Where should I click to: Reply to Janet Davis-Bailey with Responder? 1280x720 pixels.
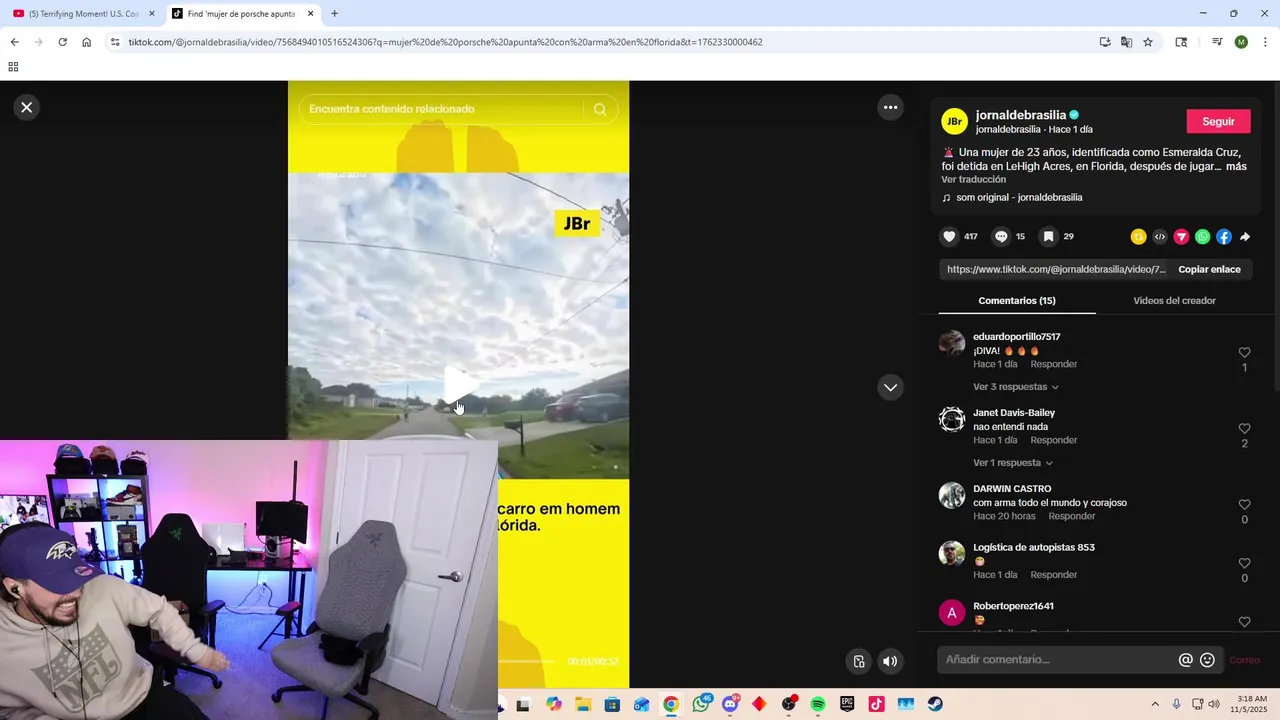tap(1053, 440)
